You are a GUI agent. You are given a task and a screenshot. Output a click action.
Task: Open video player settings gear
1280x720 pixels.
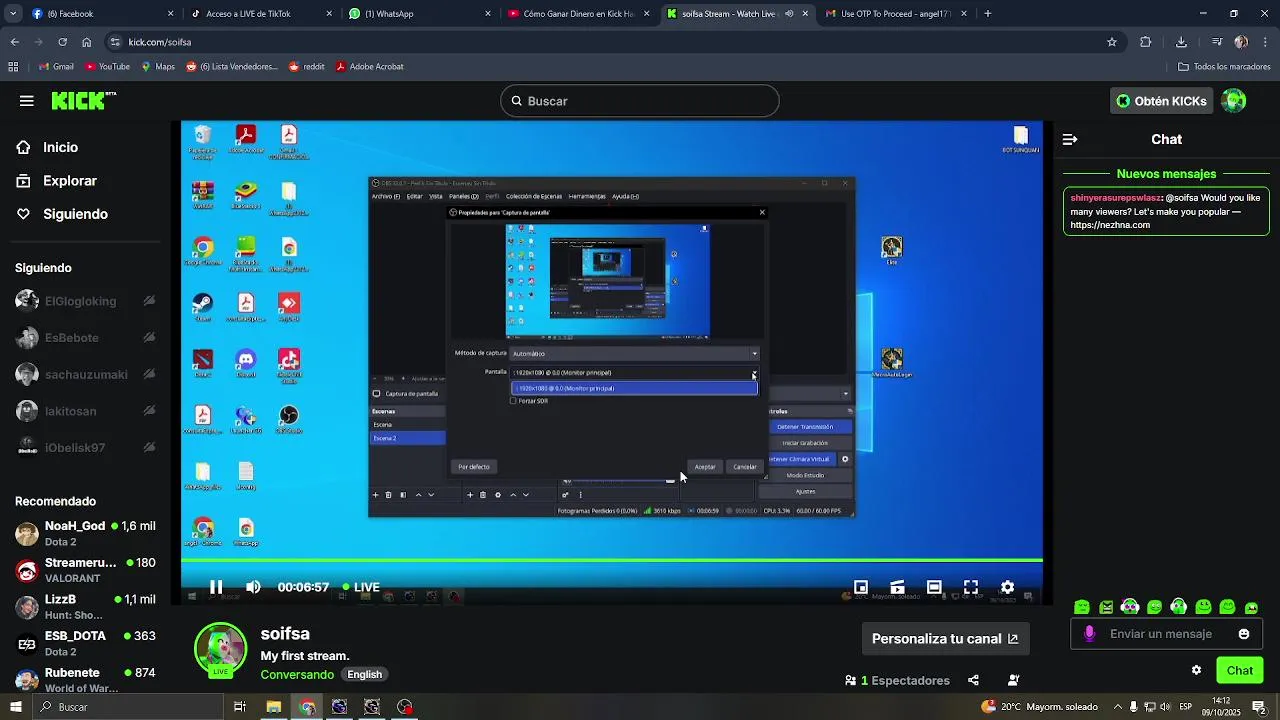(x=1007, y=587)
